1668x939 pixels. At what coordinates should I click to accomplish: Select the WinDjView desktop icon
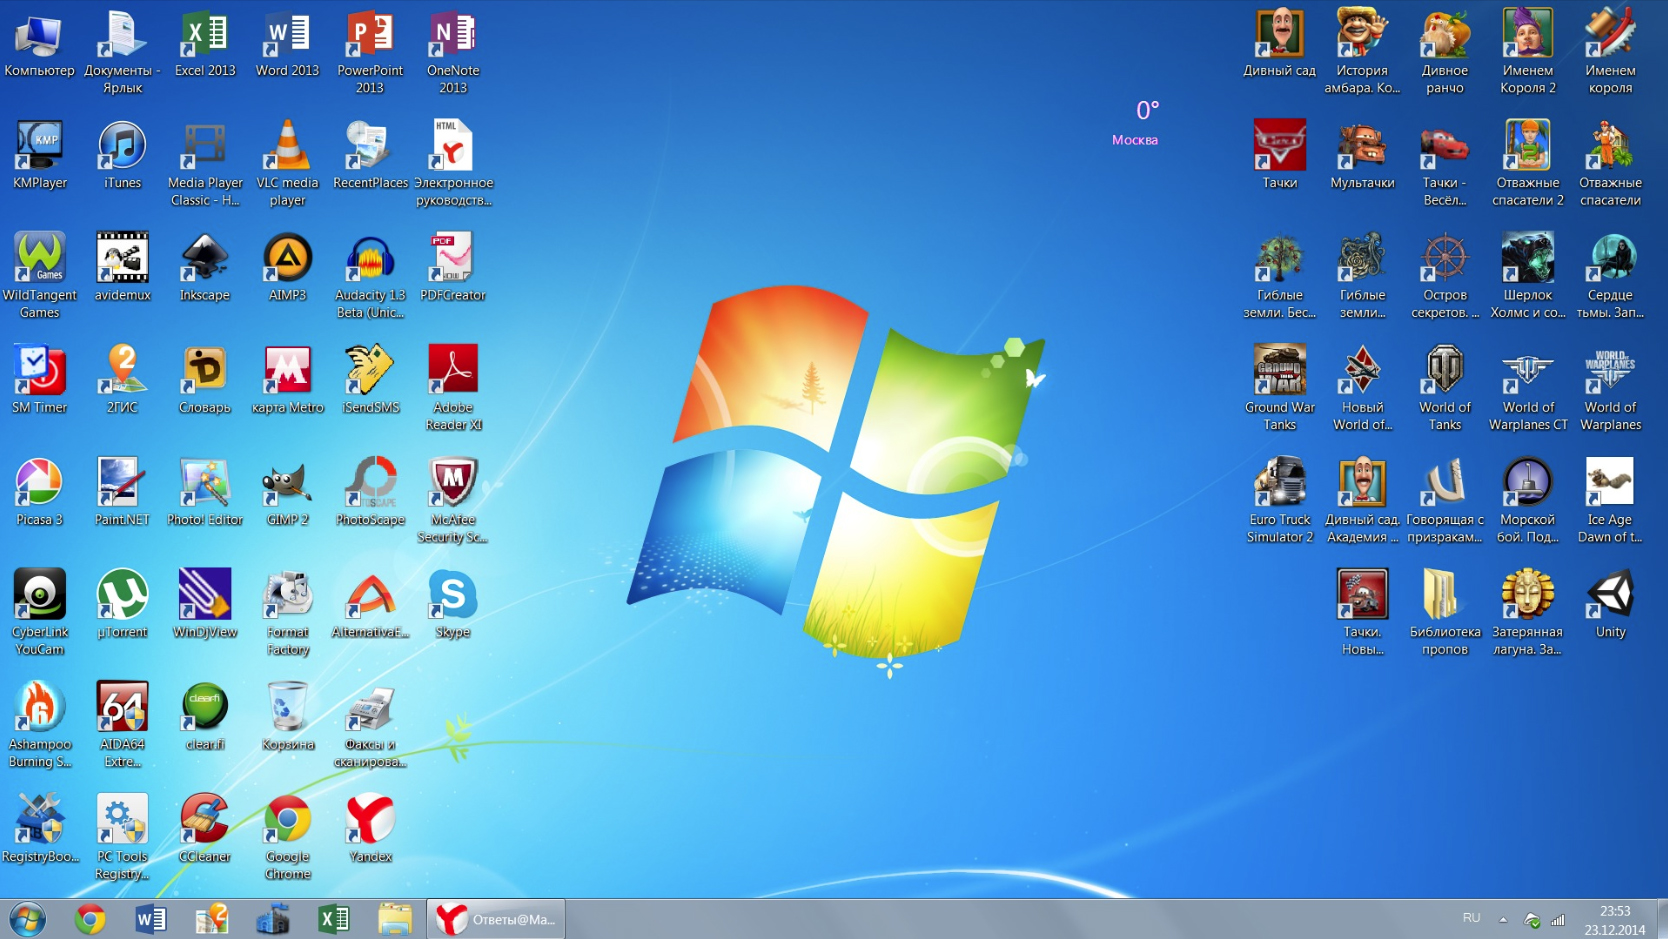click(x=205, y=605)
